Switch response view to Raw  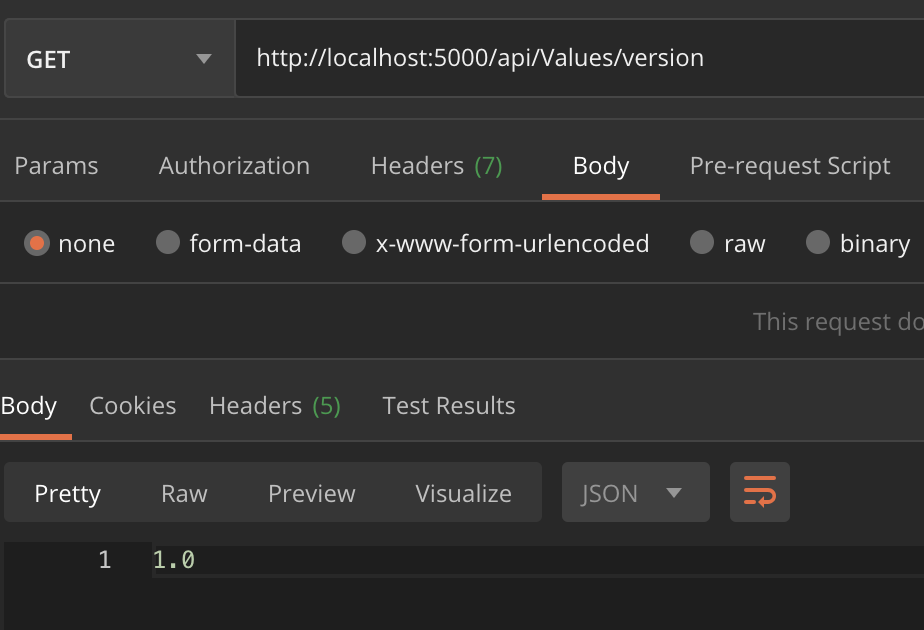coord(184,494)
